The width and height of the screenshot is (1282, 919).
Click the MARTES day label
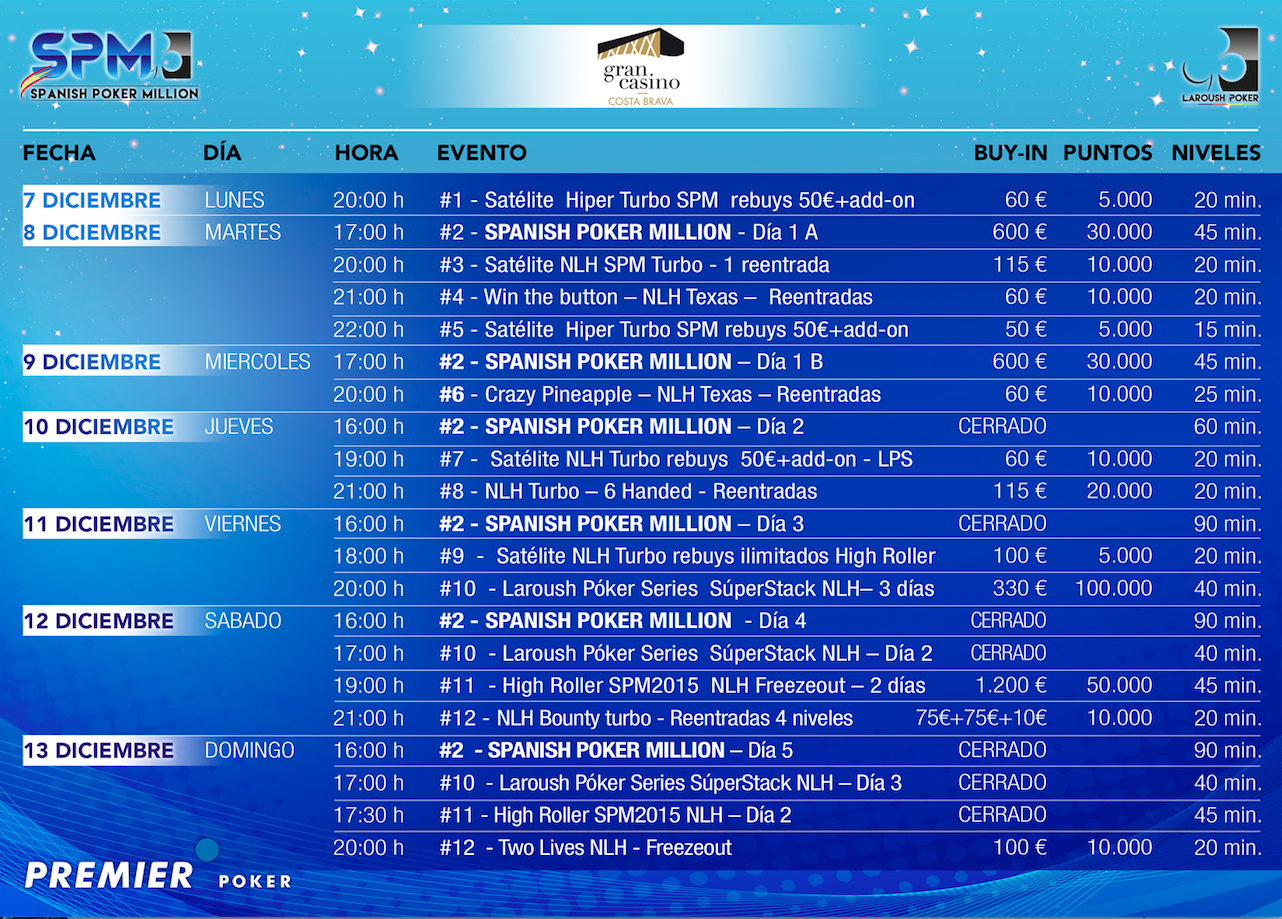(243, 232)
